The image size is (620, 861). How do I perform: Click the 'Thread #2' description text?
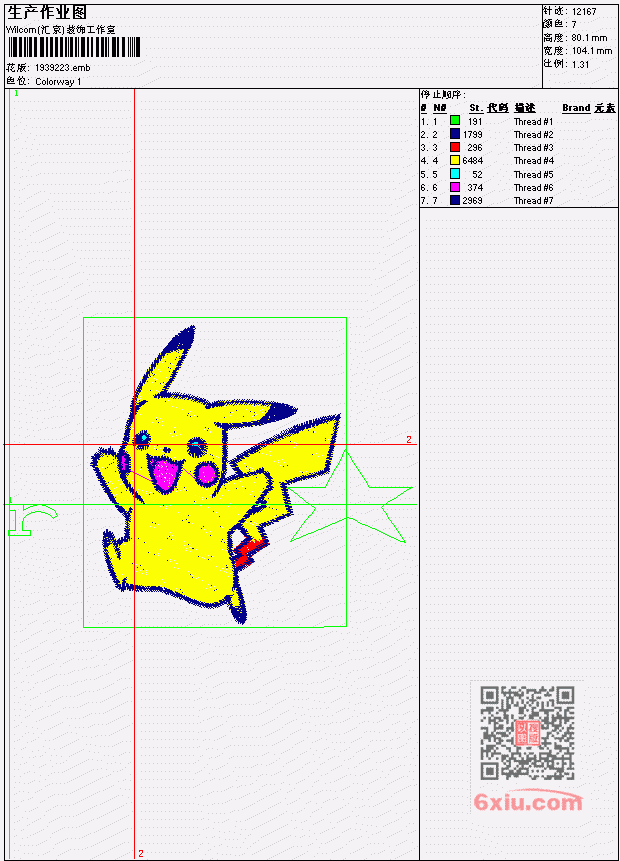[533, 135]
